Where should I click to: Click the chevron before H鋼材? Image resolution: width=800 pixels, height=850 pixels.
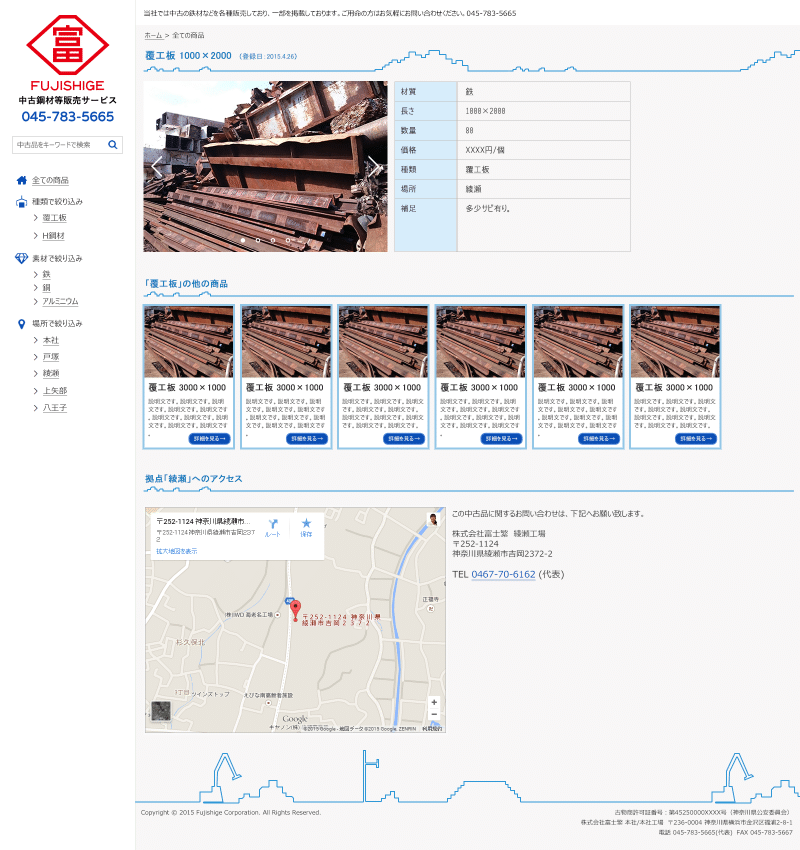coord(35,236)
